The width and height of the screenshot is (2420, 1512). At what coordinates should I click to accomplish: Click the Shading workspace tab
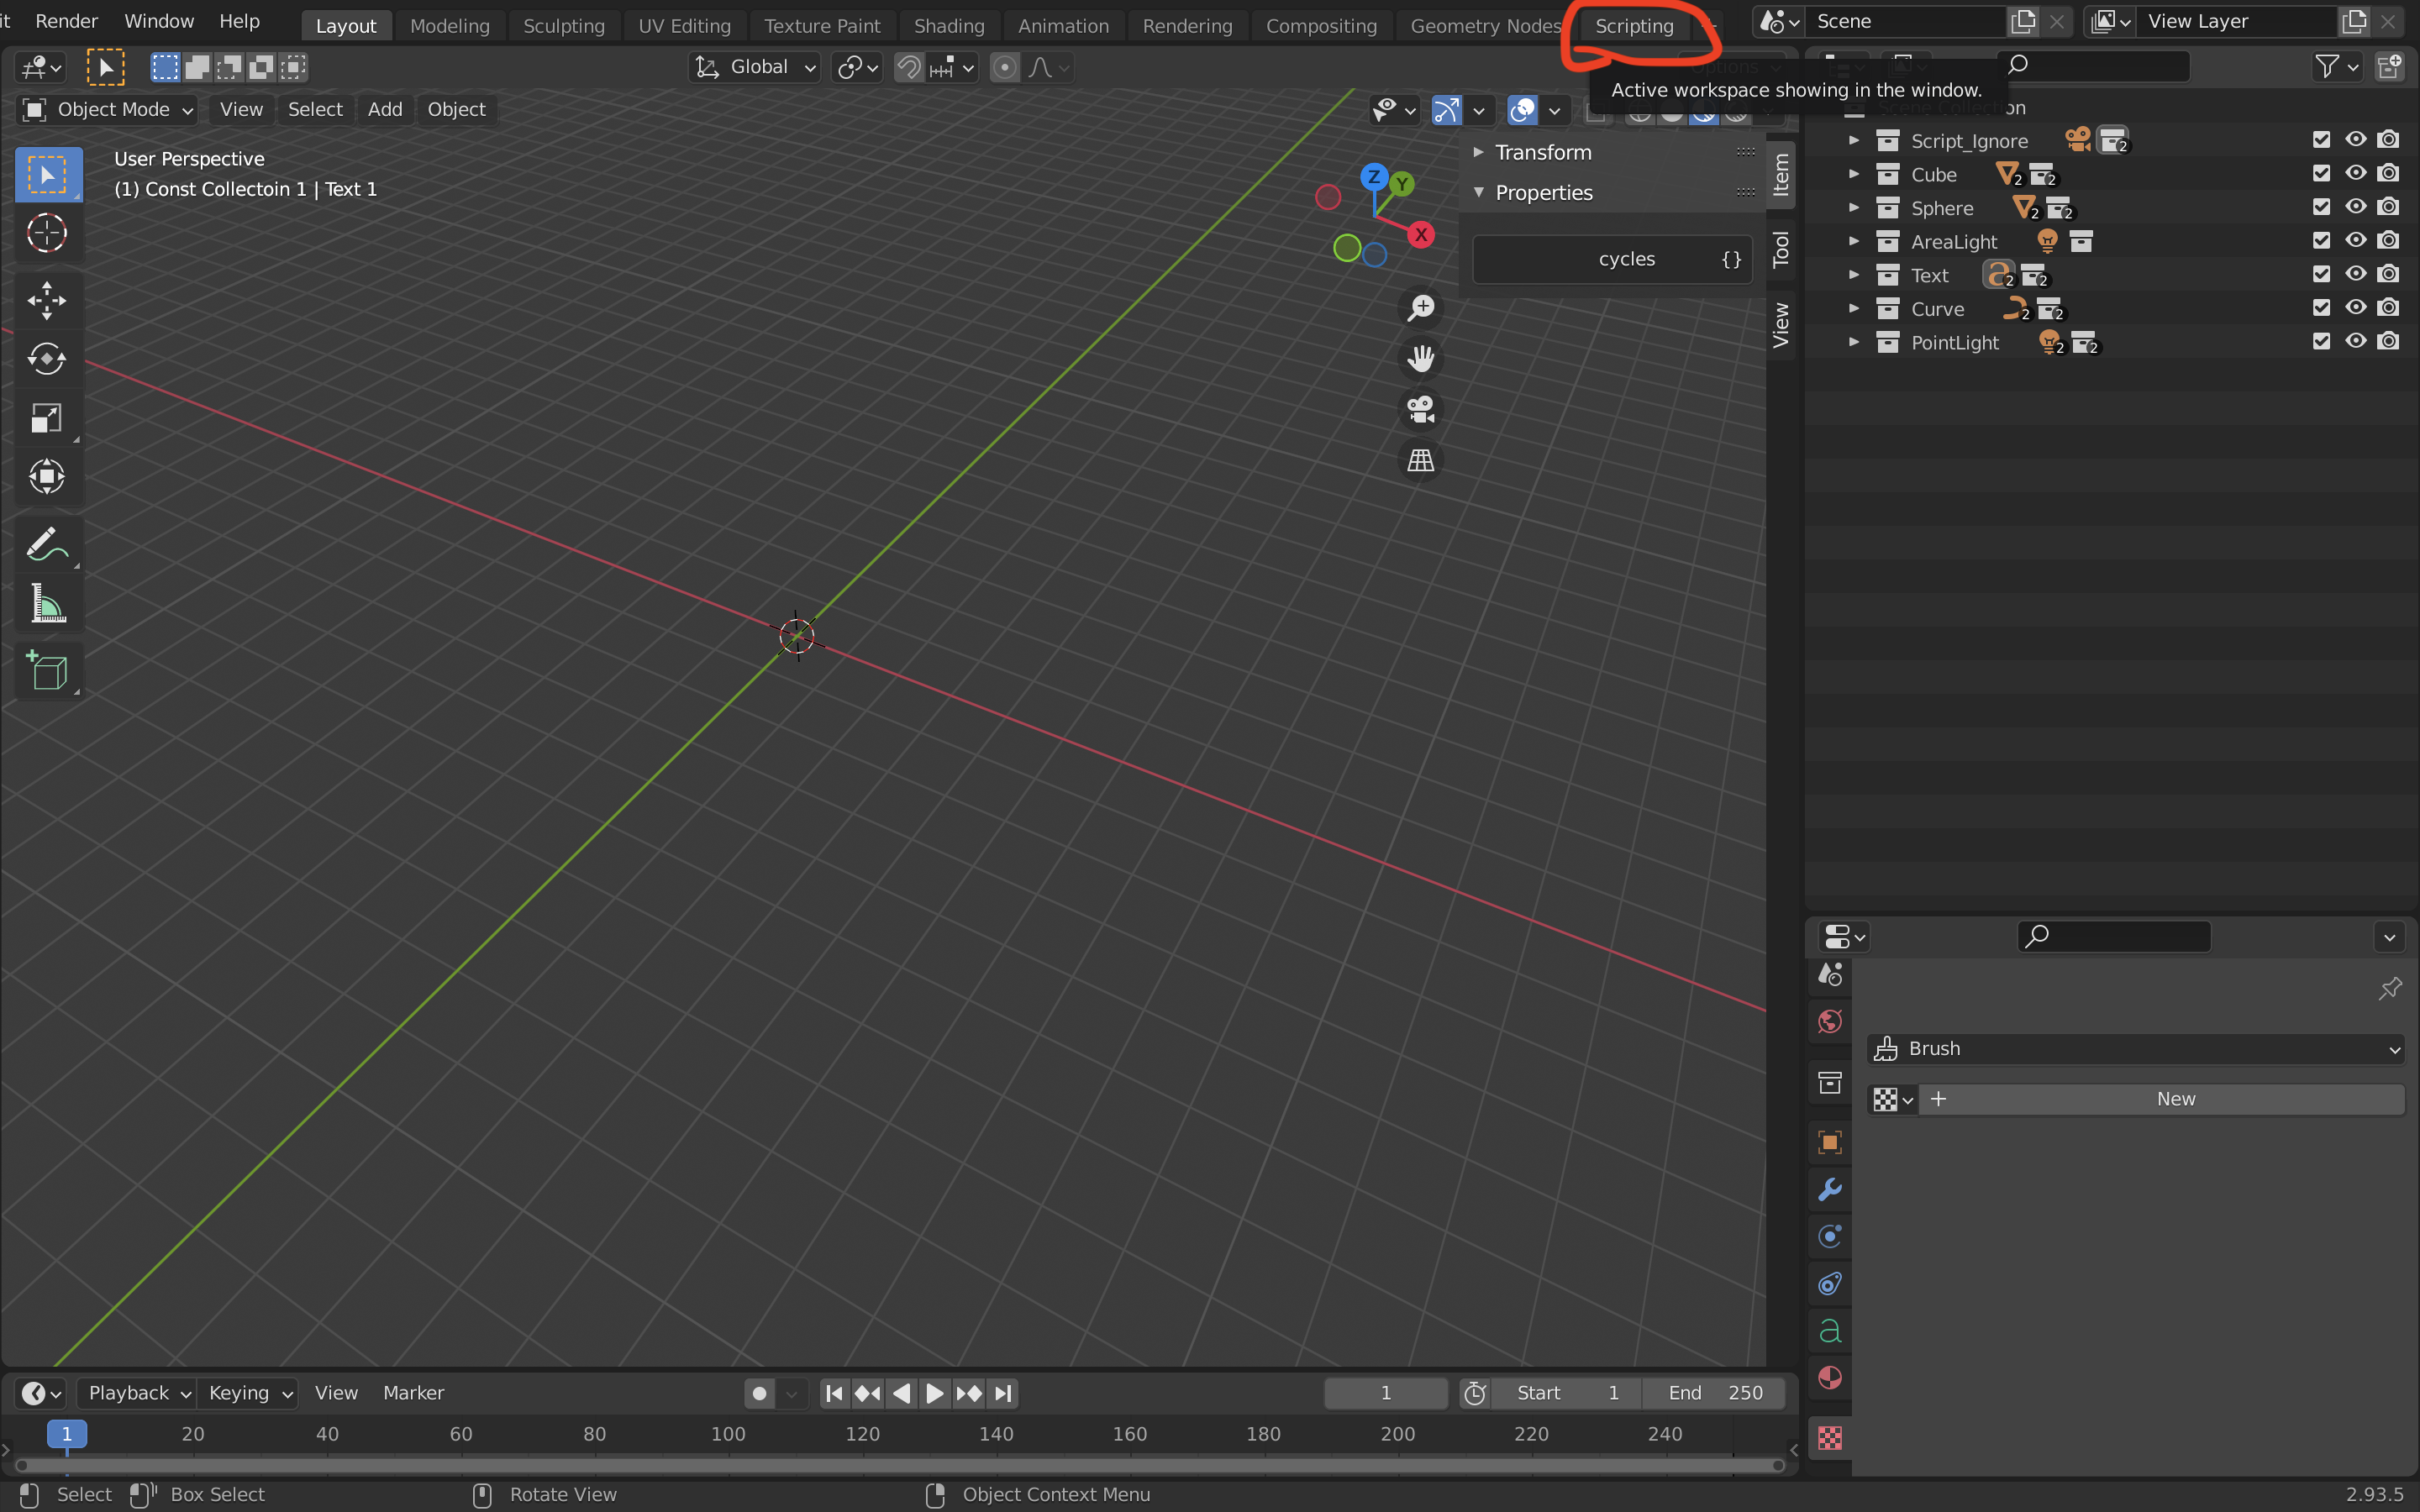click(950, 24)
